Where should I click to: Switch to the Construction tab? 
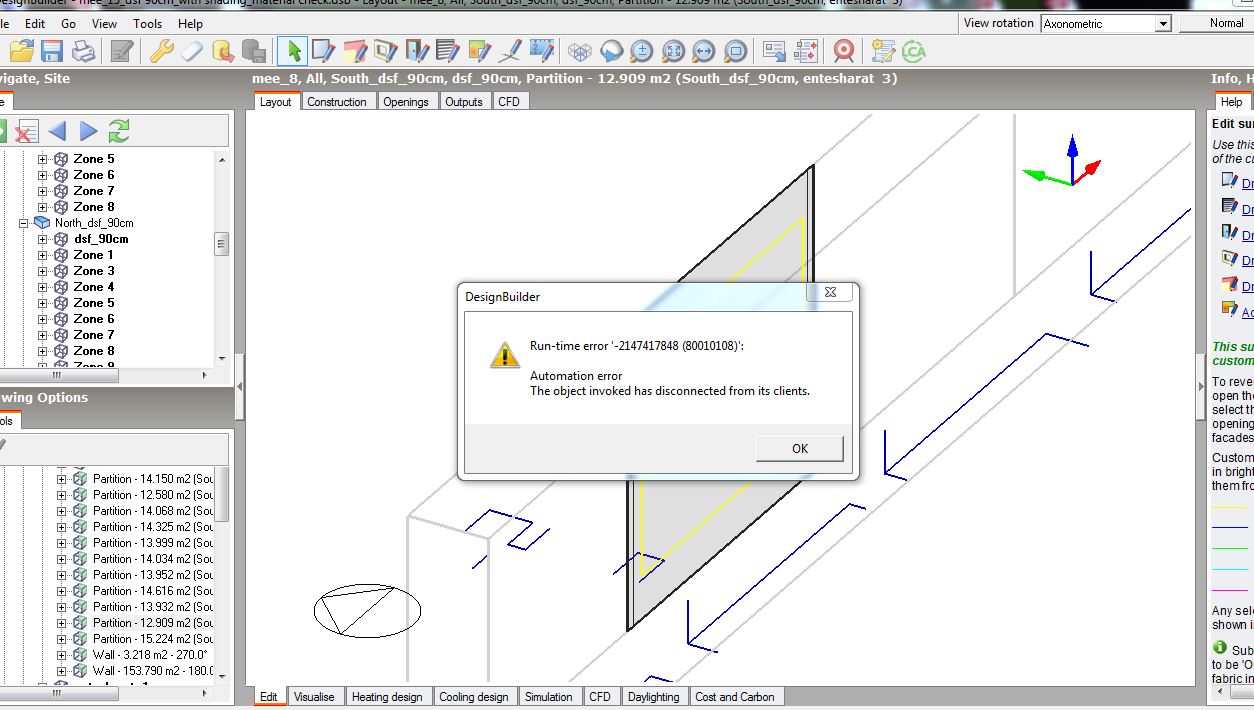337,102
